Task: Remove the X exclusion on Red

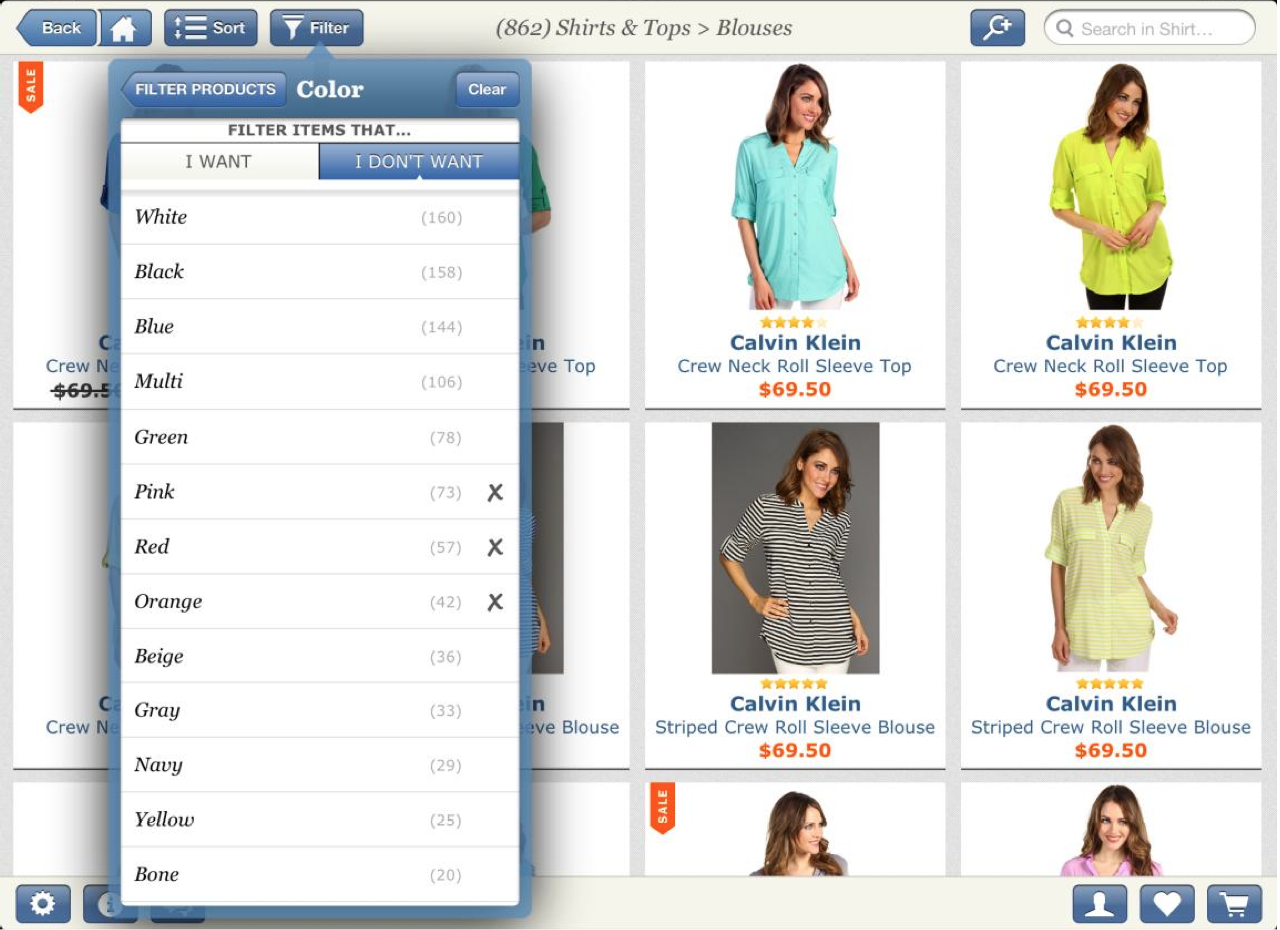Action: click(495, 547)
